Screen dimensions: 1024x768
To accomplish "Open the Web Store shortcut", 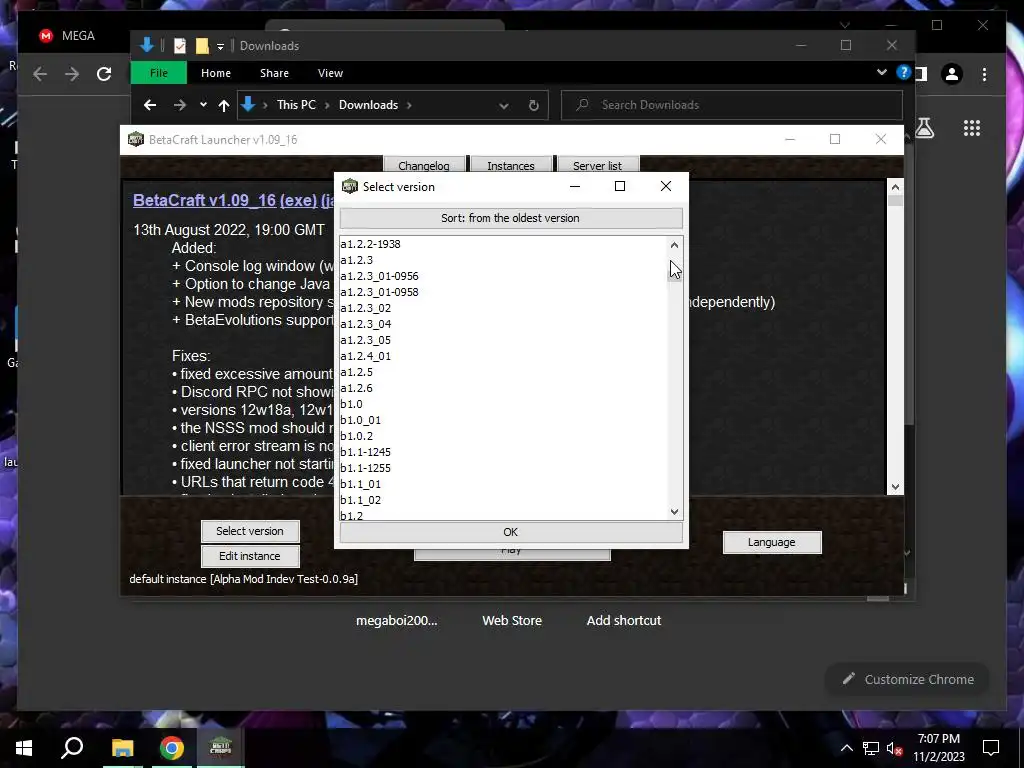I will point(512,620).
